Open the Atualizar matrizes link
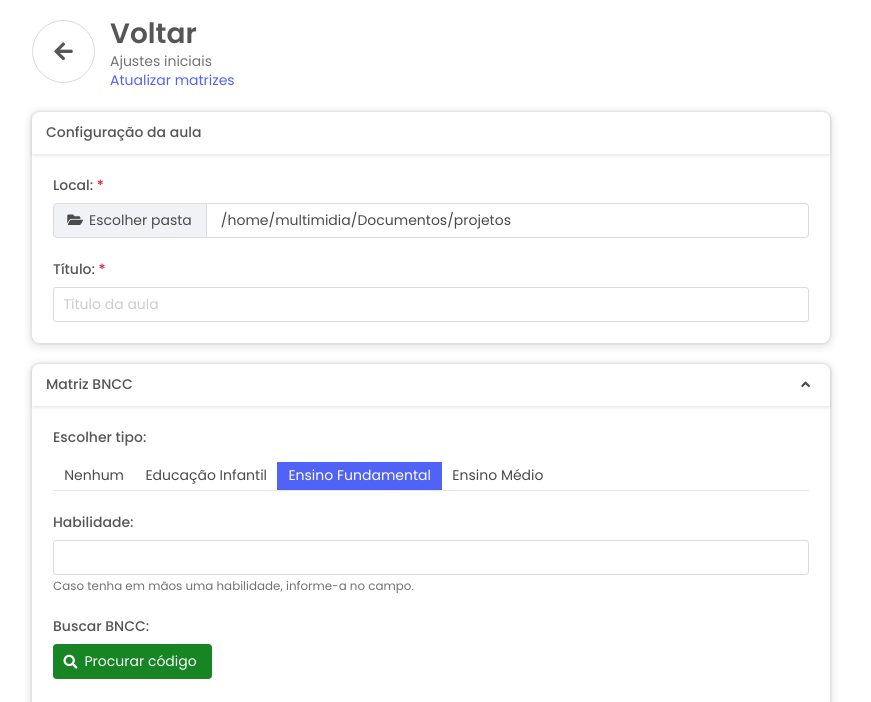This screenshot has width=871, height=702. (x=172, y=80)
